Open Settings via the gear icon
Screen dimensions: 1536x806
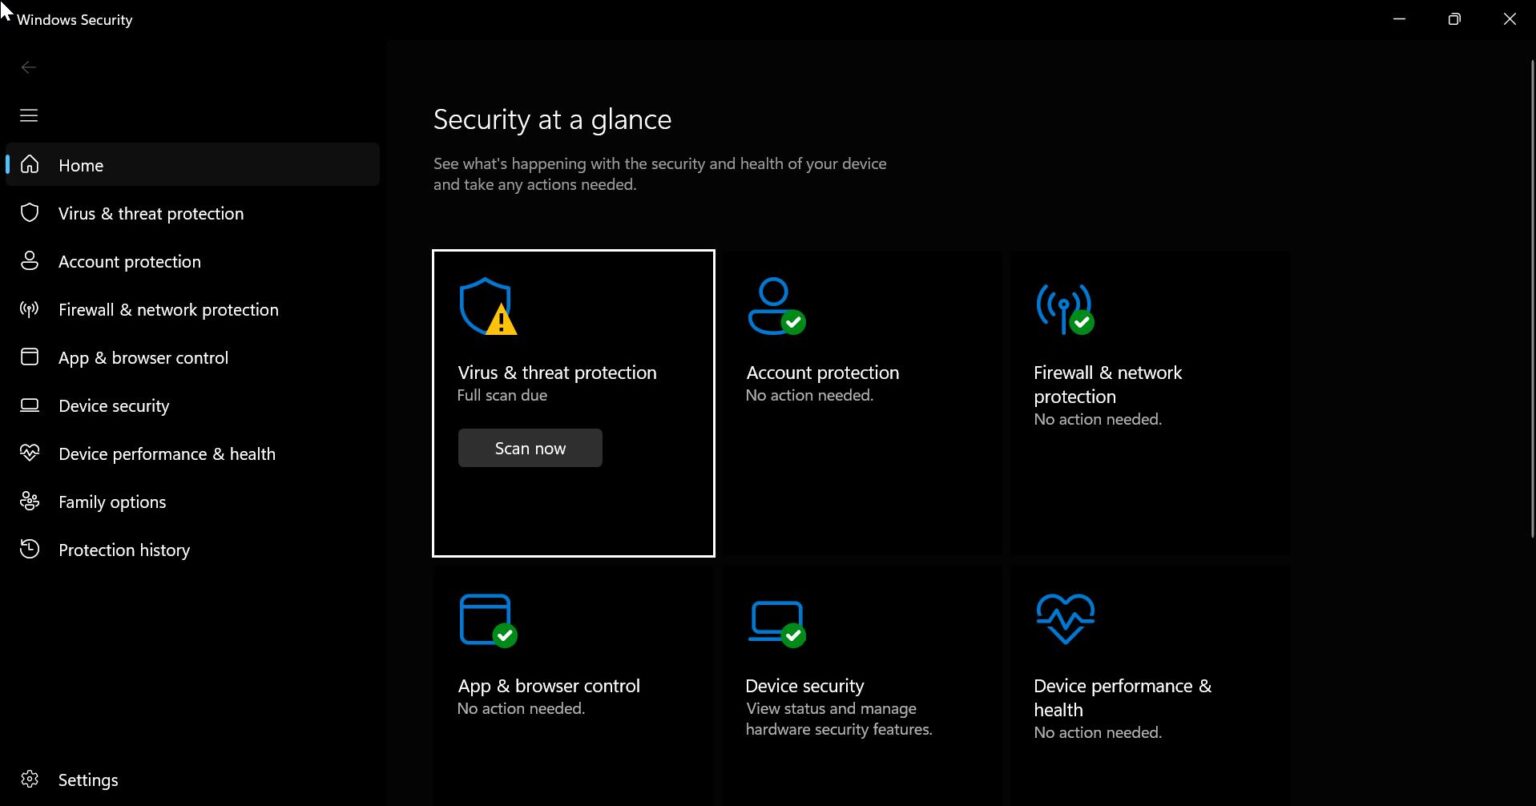click(x=29, y=779)
